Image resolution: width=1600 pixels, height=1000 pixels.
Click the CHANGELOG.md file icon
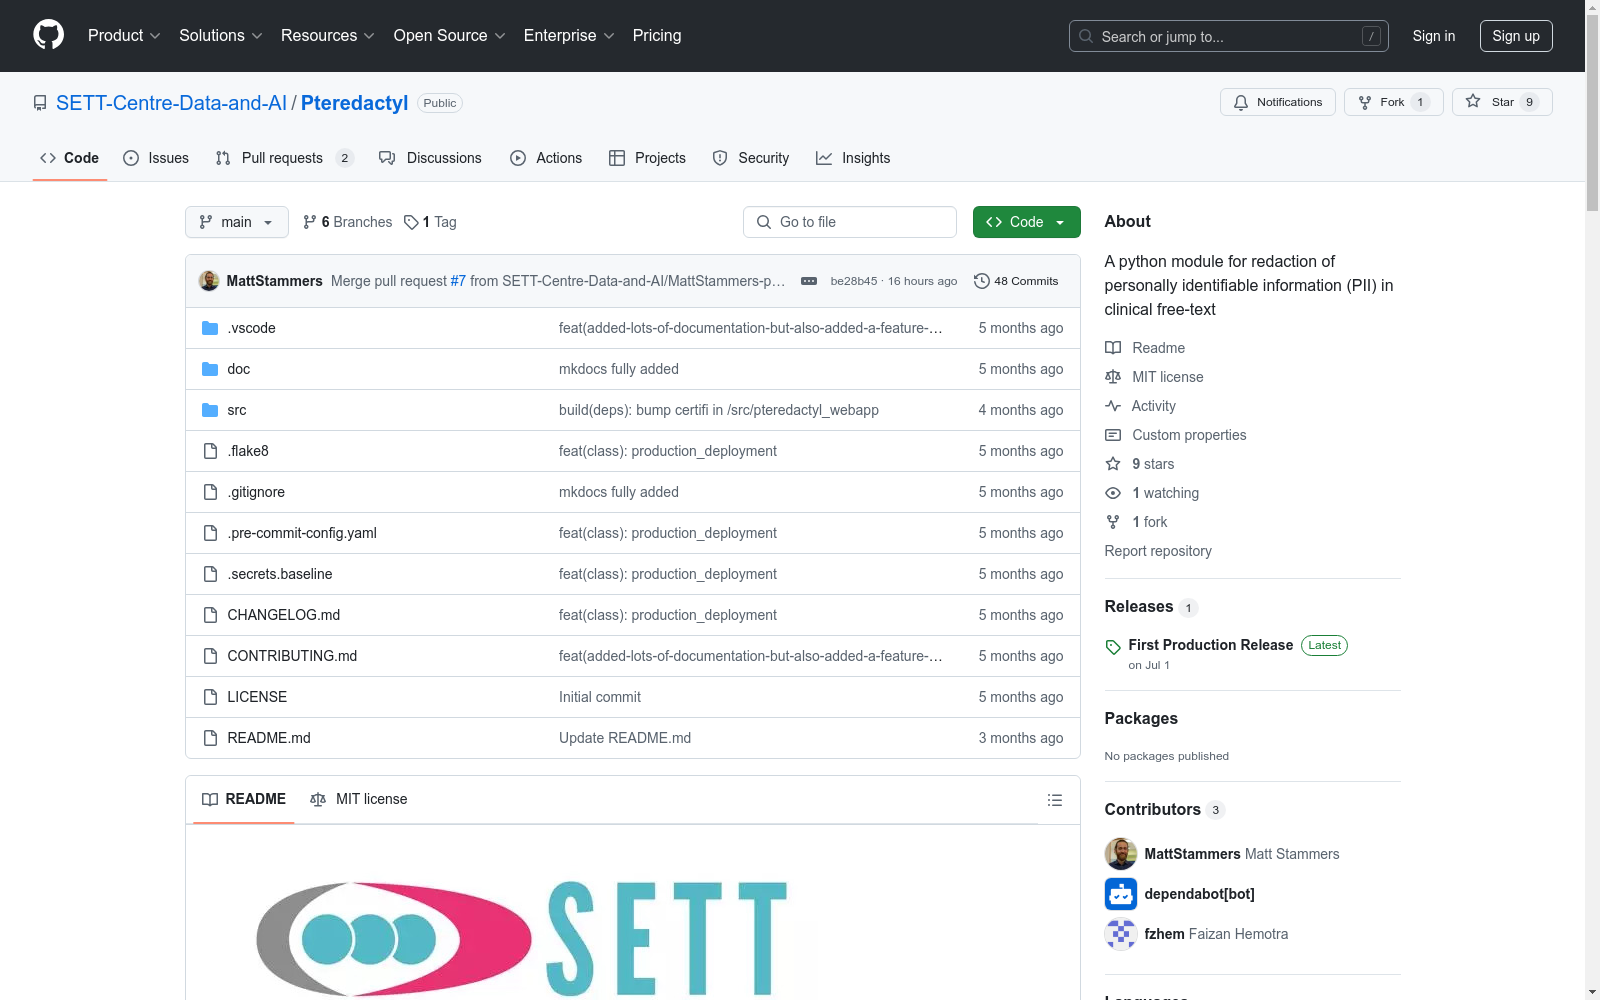click(210, 615)
